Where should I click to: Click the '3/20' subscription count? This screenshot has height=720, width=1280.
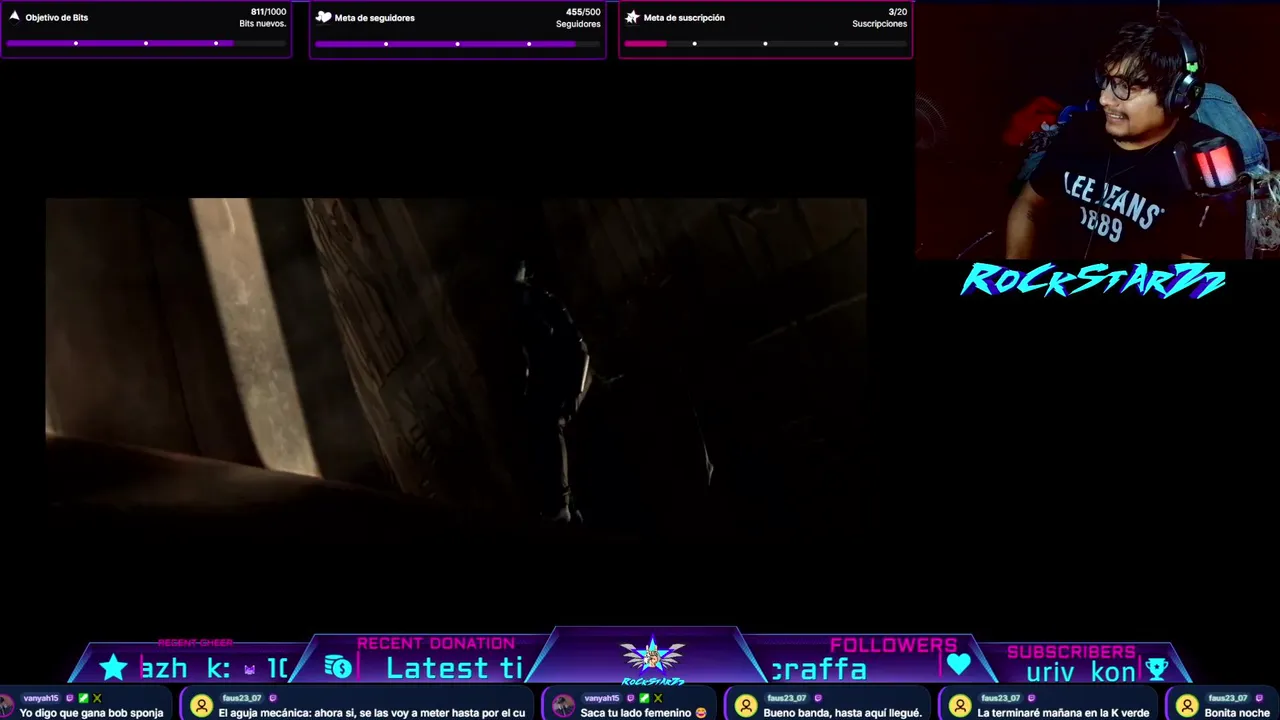coord(897,12)
